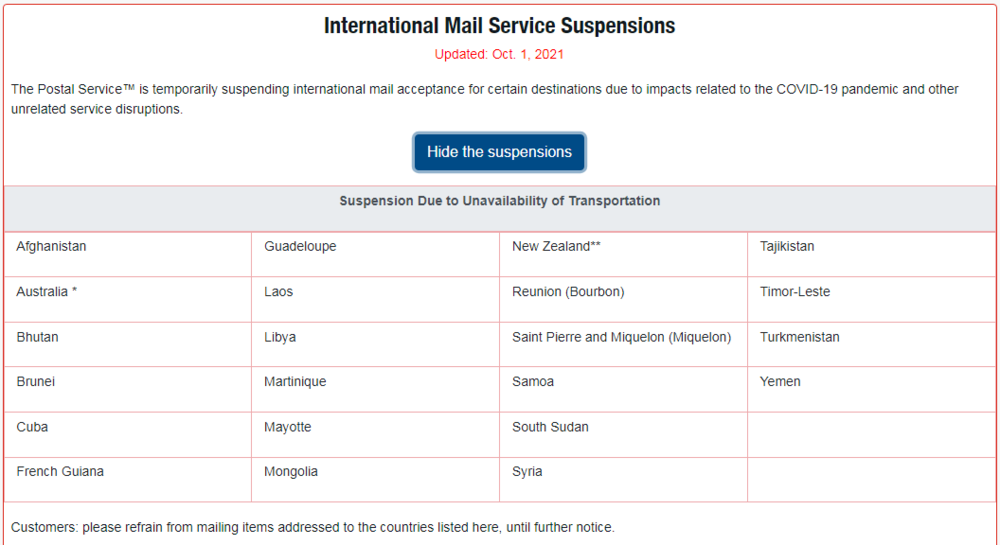
Task: Select Reunion (Bourbon) in the table
Action: coord(568,292)
